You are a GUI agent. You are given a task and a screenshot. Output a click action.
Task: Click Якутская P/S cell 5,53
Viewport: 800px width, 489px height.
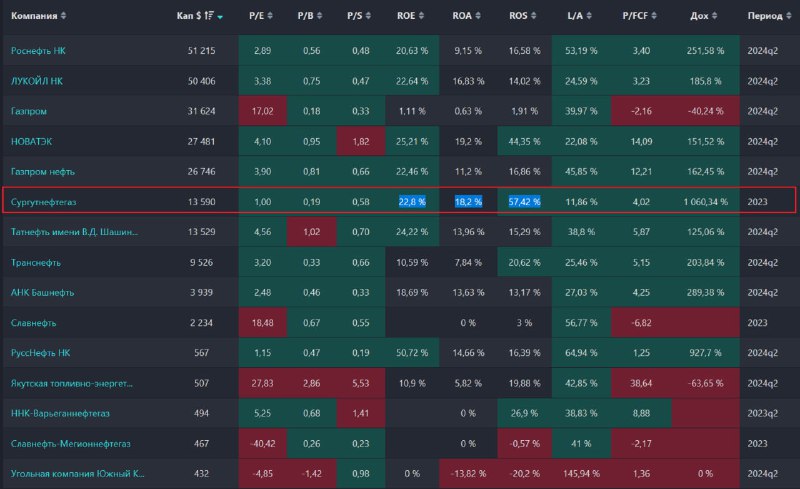click(x=361, y=383)
